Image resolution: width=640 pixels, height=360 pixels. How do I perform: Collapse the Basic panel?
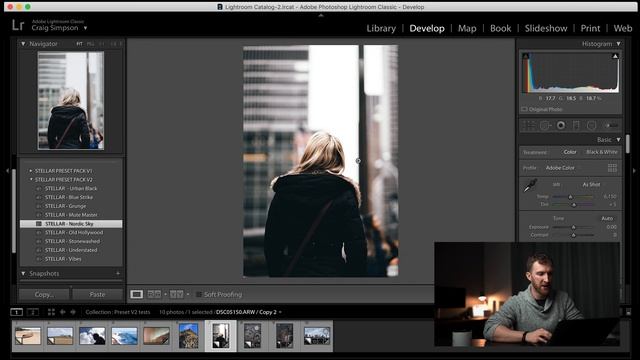coord(618,140)
